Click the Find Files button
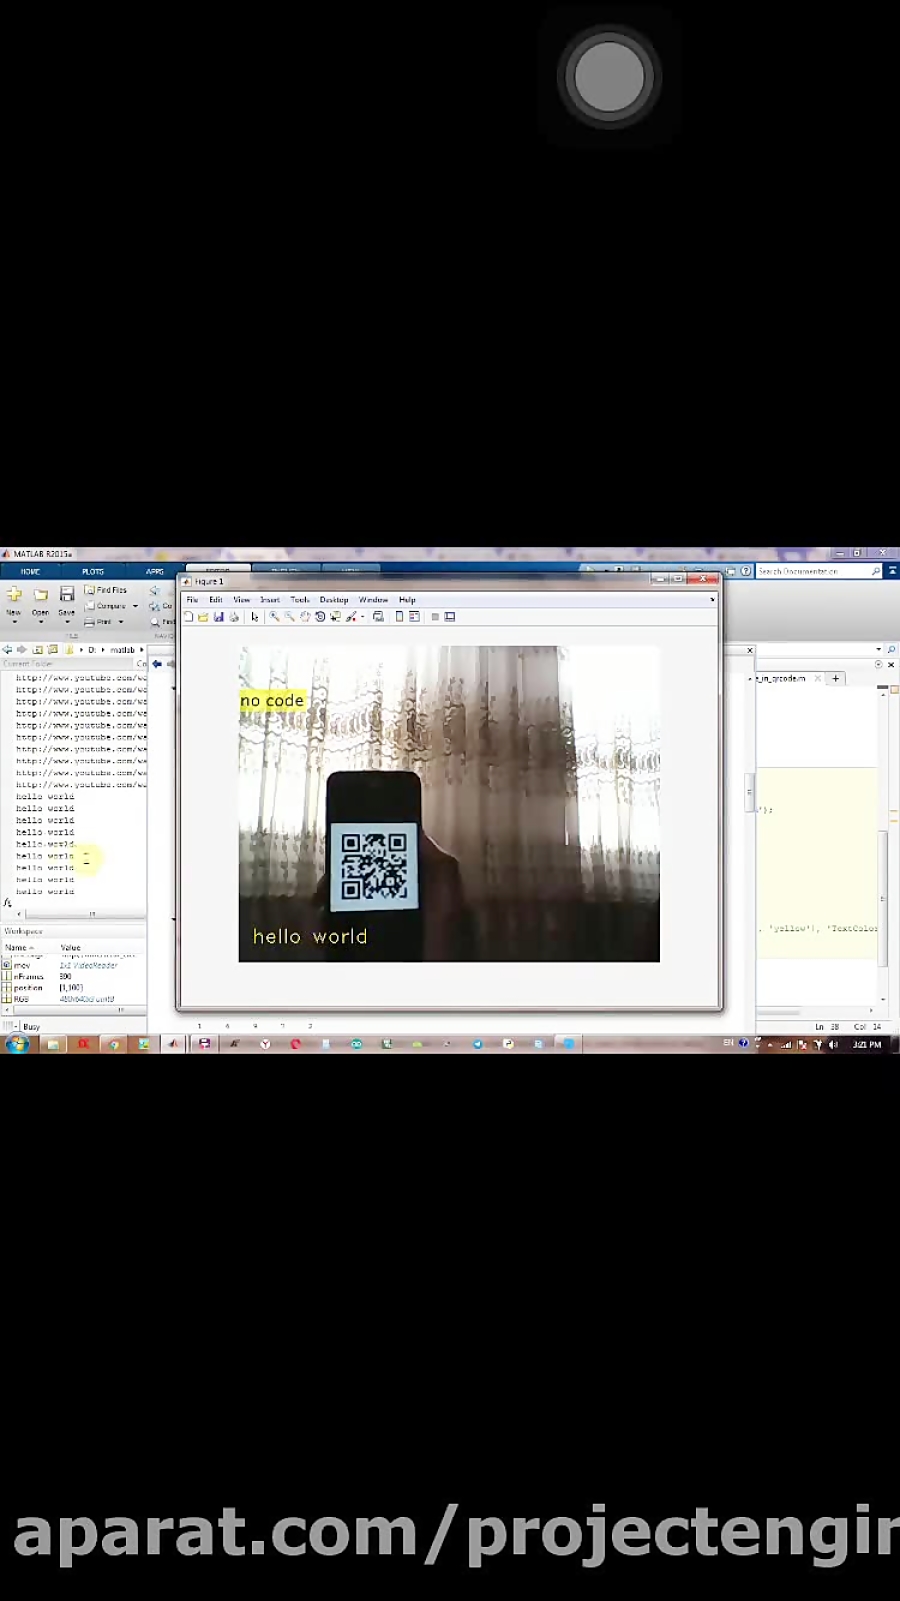The height and width of the screenshot is (1601, 900). coord(106,590)
